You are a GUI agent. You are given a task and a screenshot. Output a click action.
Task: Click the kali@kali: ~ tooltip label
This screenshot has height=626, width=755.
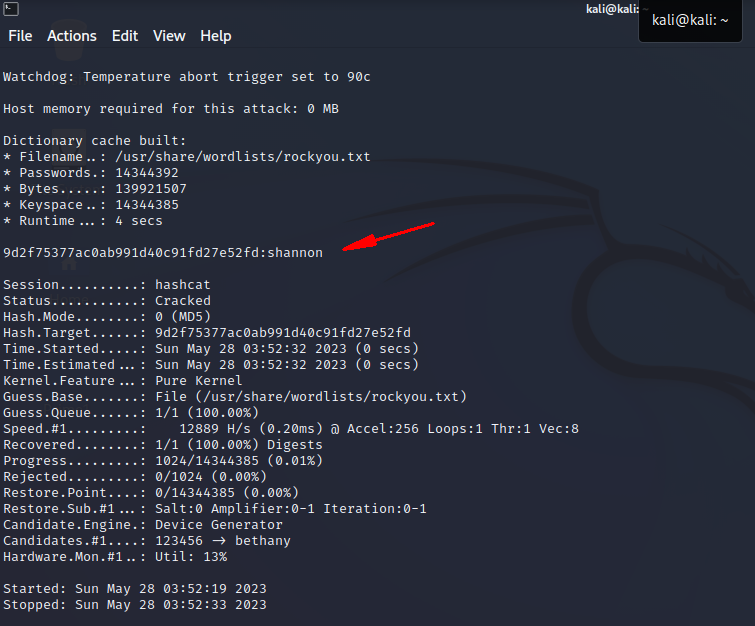coord(692,20)
